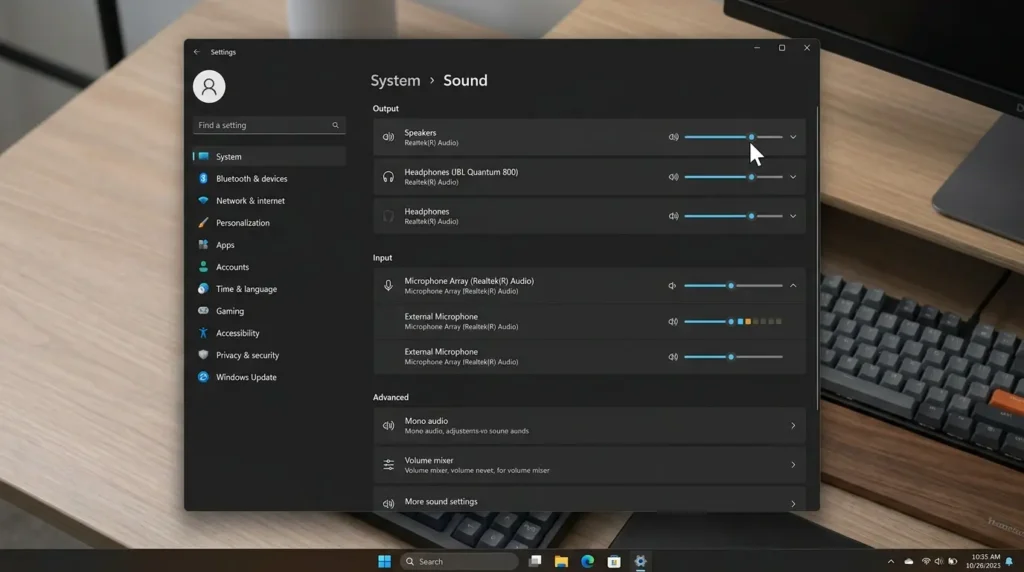Viewport: 1024px width, 572px height.
Task: Click the Settings gear on the taskbar
Action: click(641, 562)
